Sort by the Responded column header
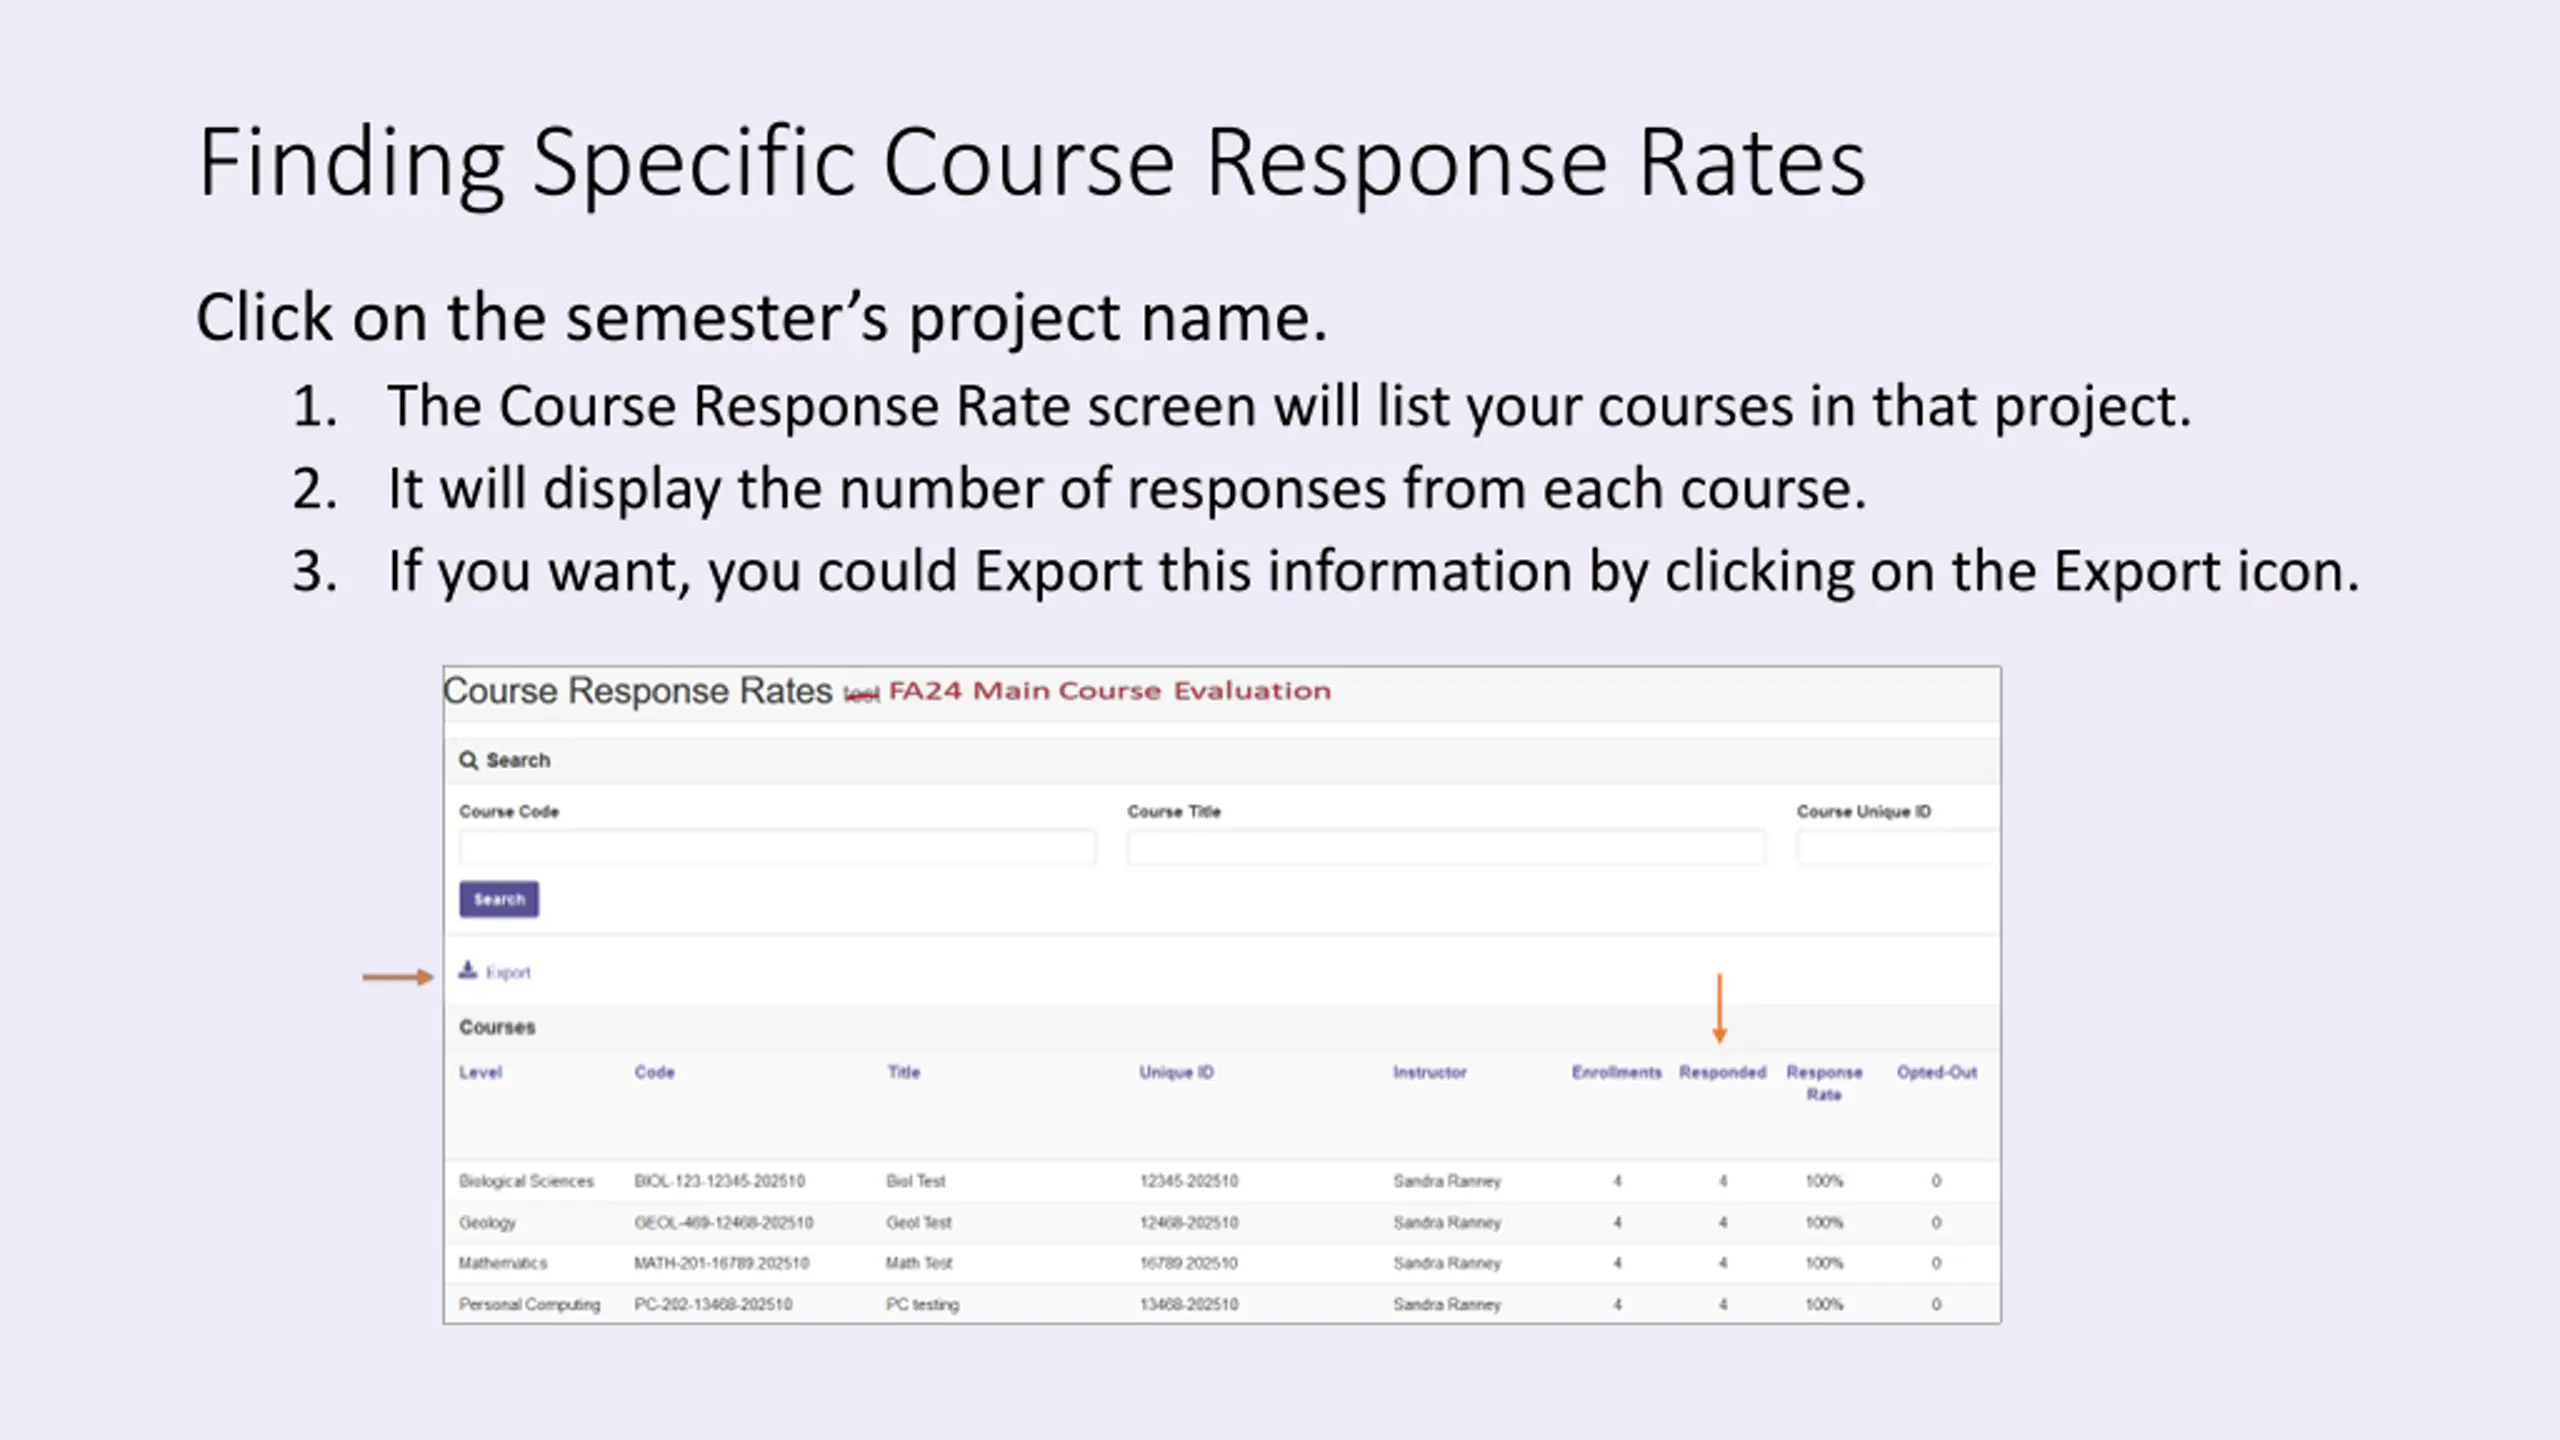The height and width of the screenshot is (1440, 2560). click(1722, 1072)
